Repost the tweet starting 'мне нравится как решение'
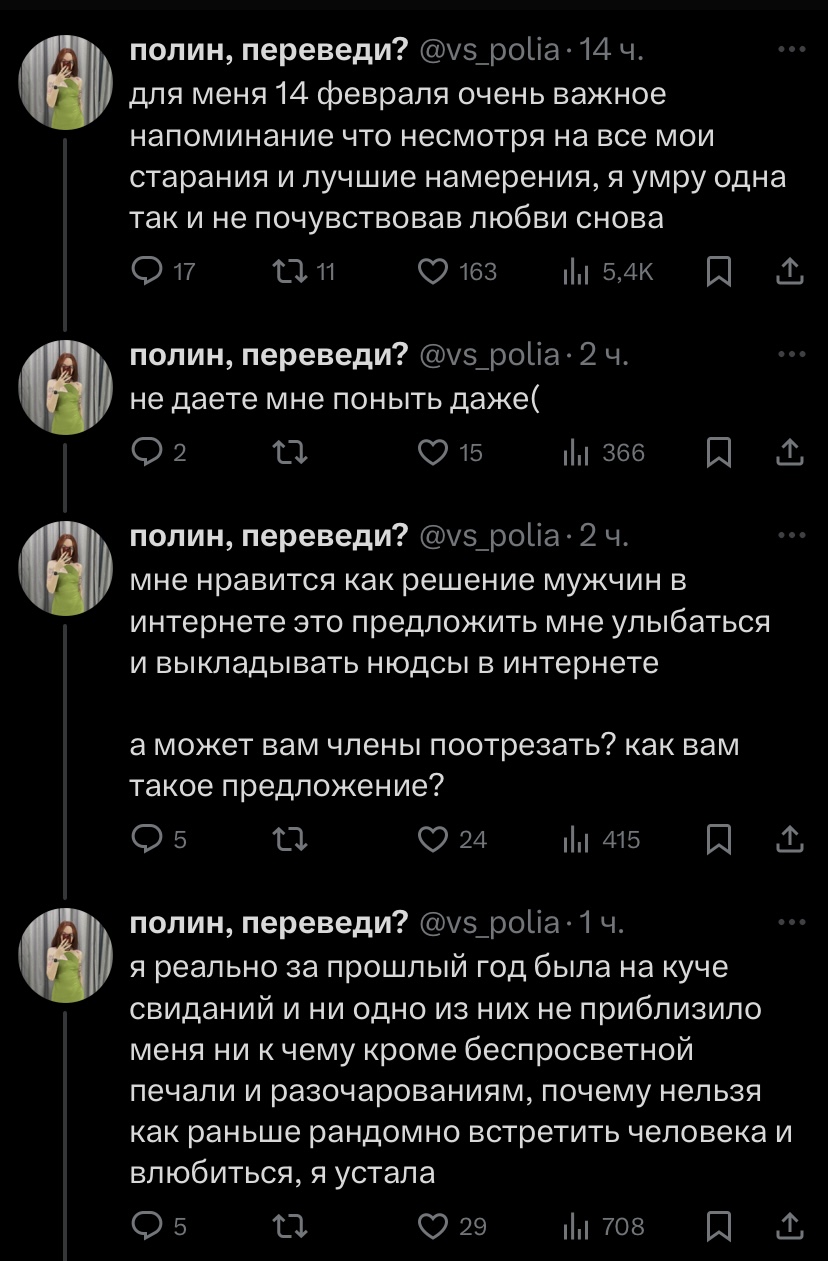Image resolution: width=828 pixels, height=1261 pixels. pos(287,838)
